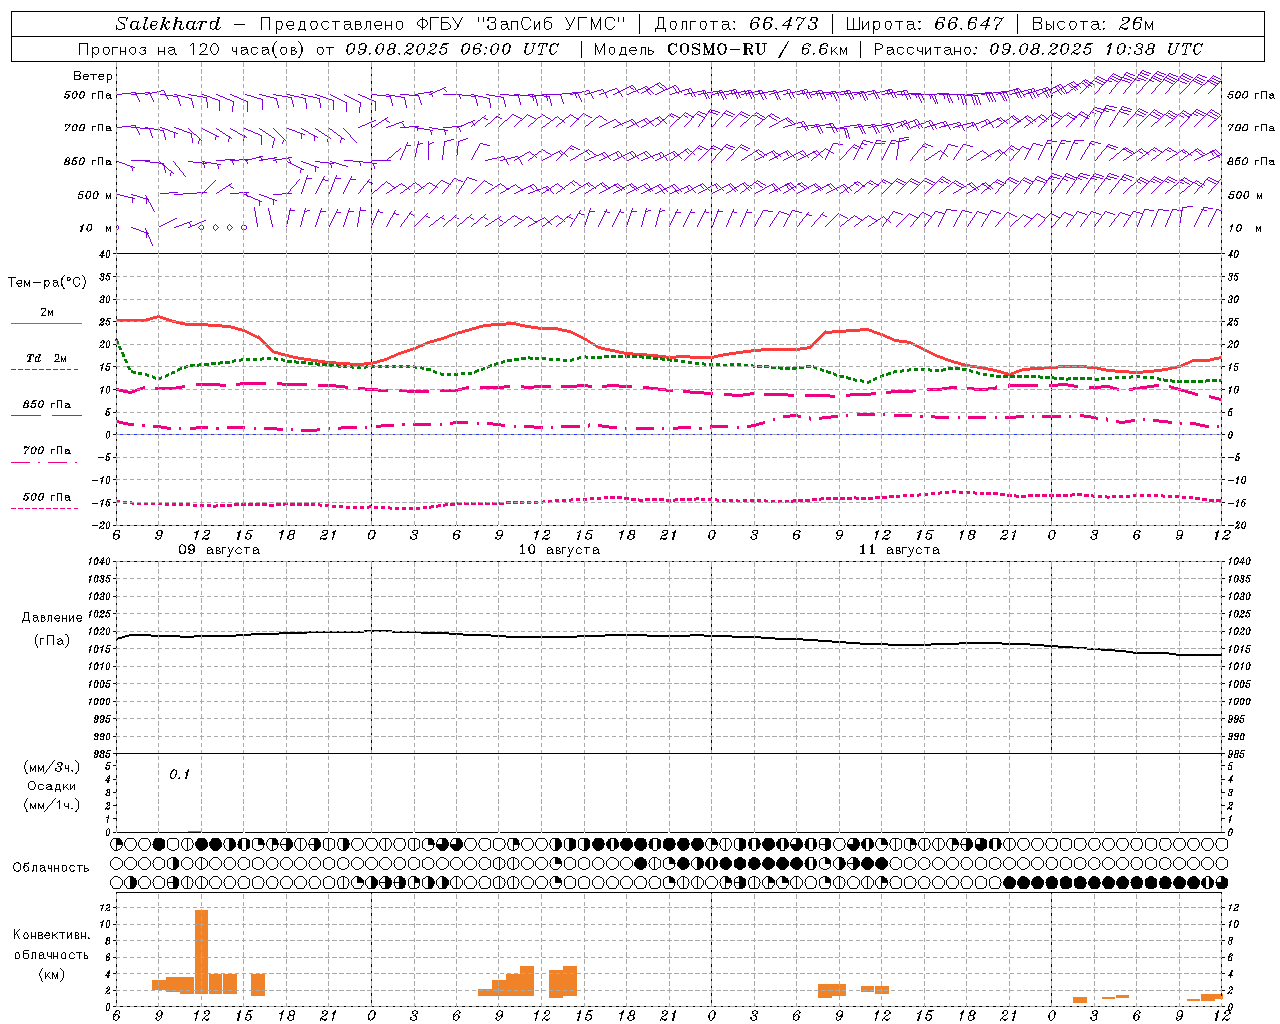Click the date label "10 августа"

(559, 549)
